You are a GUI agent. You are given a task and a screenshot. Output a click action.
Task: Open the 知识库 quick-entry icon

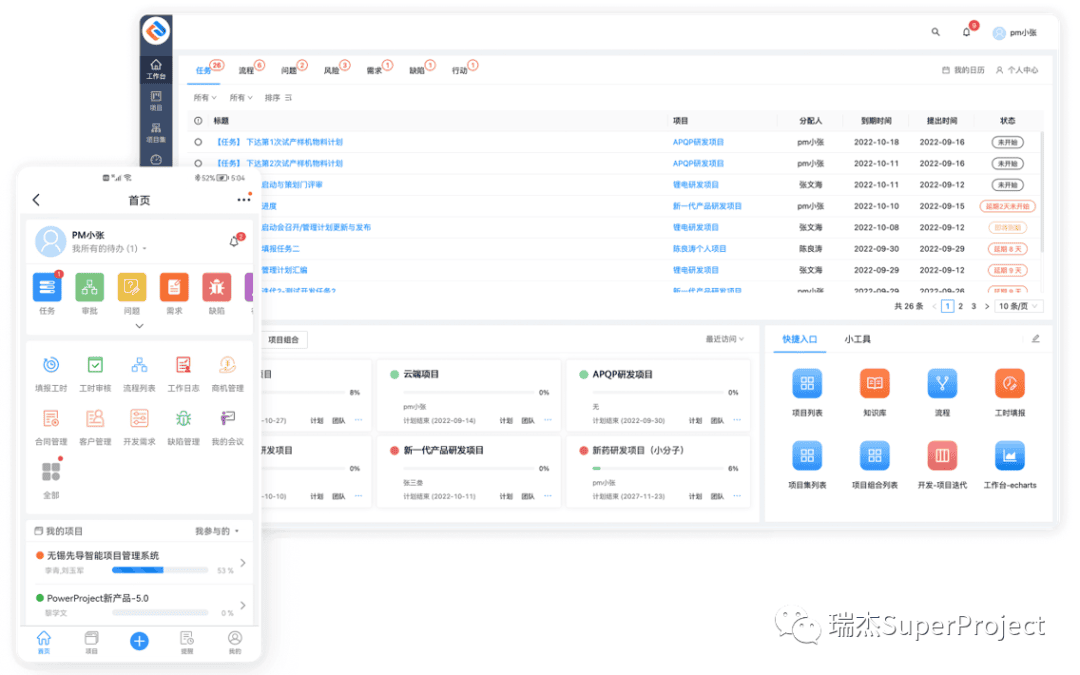874,384
